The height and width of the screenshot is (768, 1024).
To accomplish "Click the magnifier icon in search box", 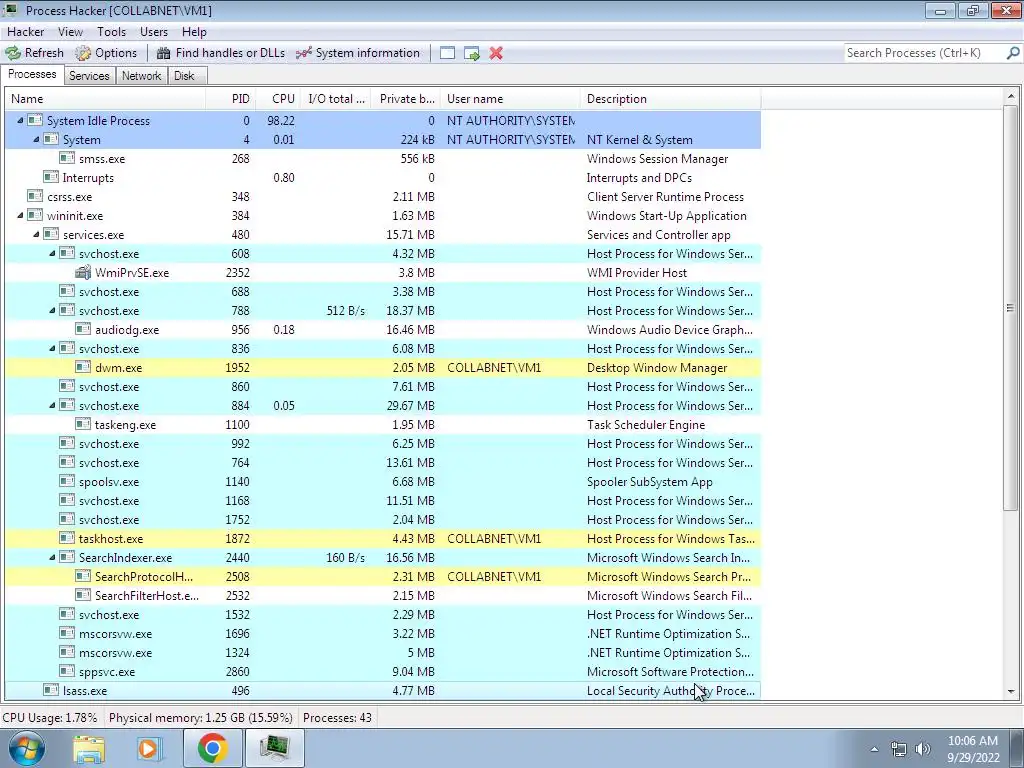I will pos(1013,53).
